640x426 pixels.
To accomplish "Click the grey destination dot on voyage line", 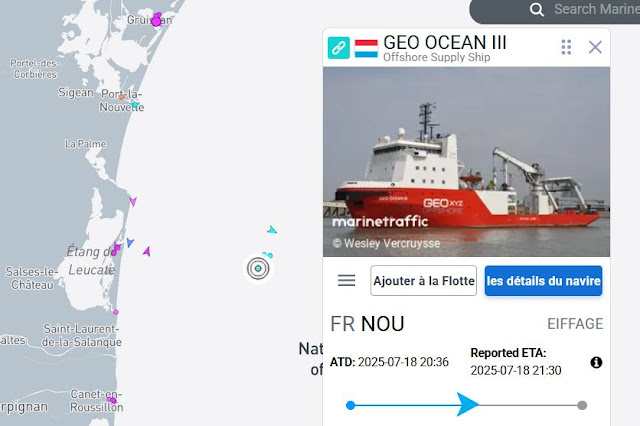I will [582, 405].
